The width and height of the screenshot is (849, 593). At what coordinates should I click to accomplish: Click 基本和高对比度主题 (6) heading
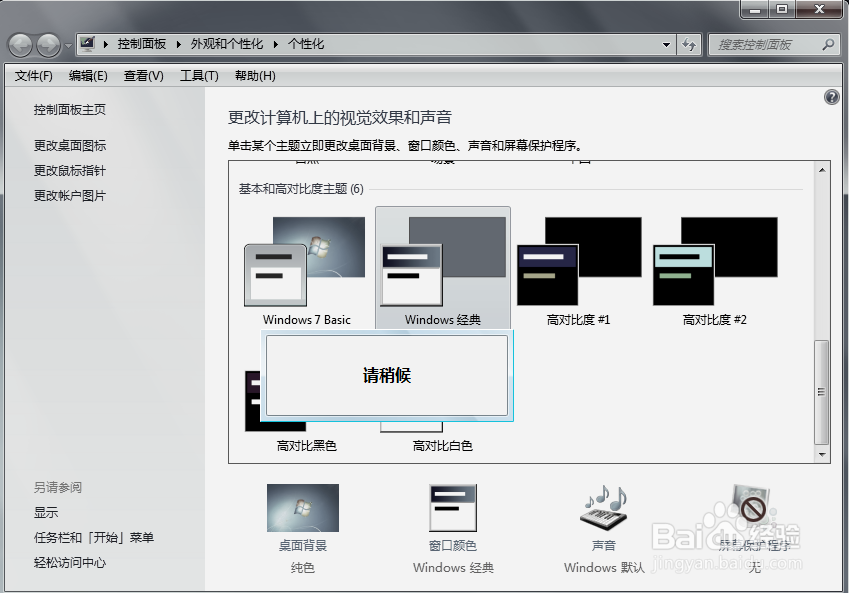pyautogui.click(x=301, y=188)
